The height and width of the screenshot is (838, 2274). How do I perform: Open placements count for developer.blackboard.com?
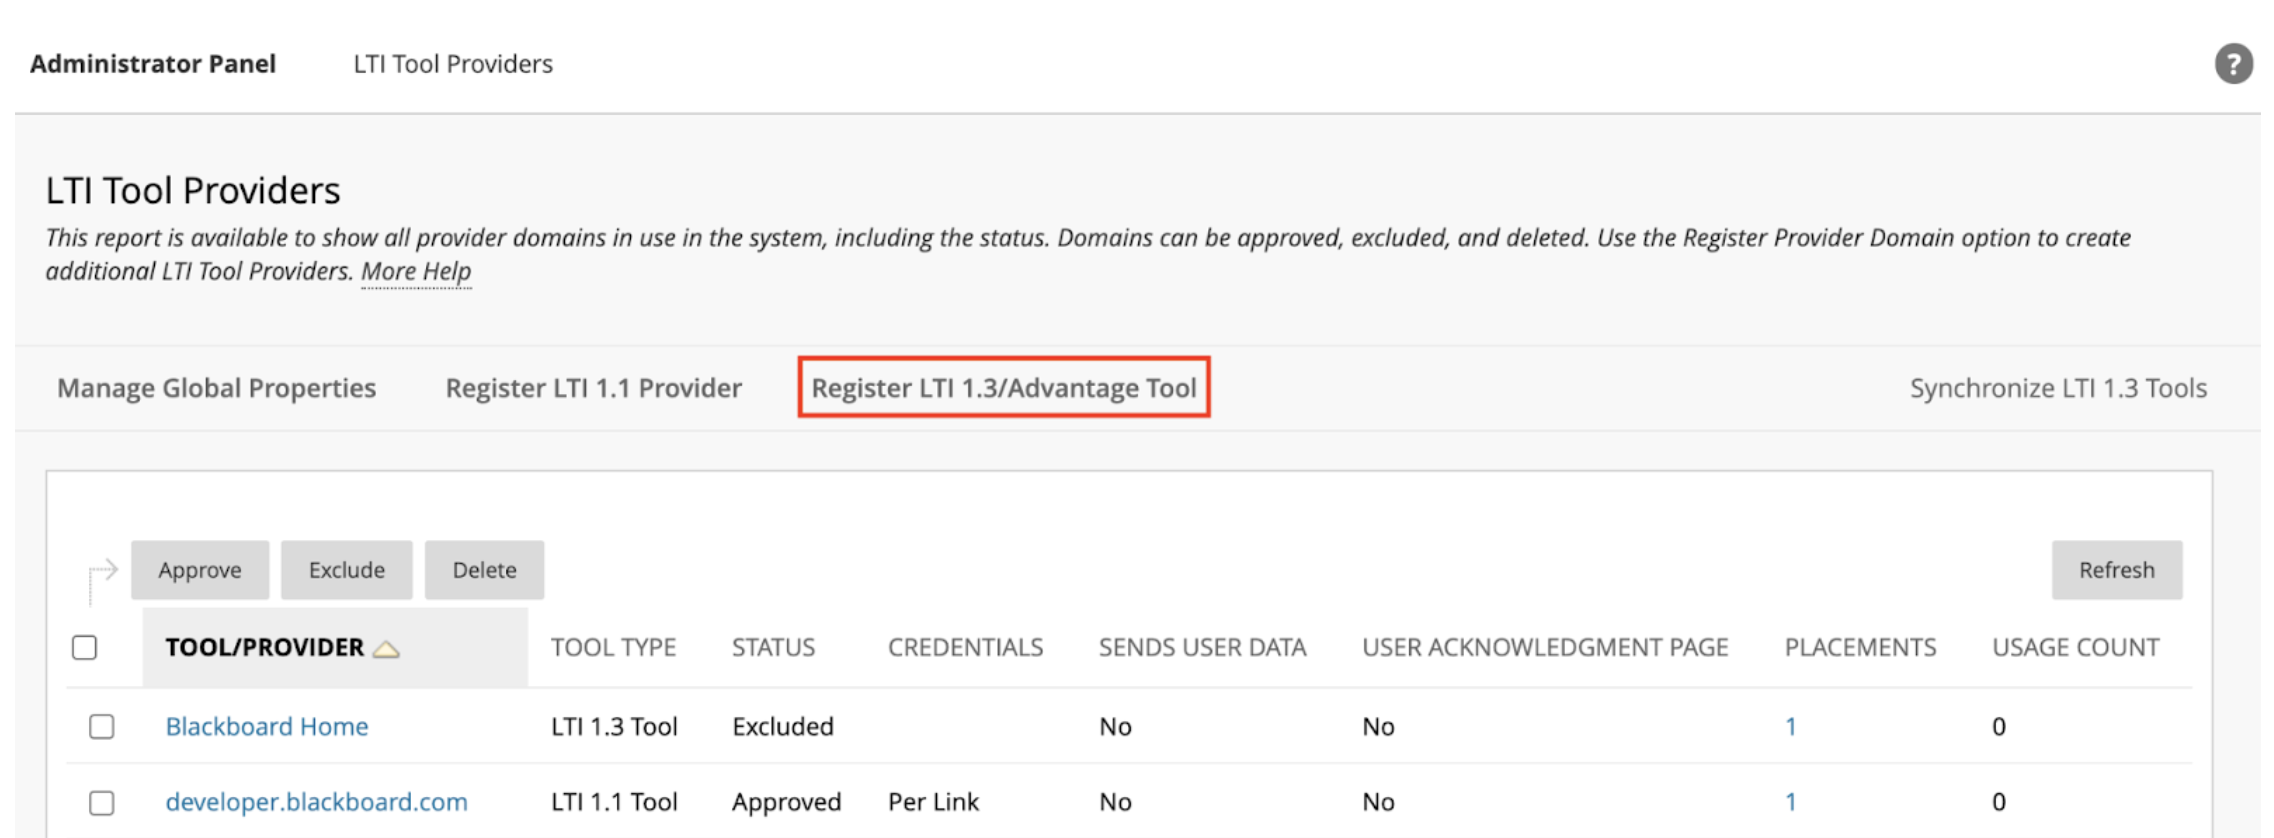point(1790,802)
